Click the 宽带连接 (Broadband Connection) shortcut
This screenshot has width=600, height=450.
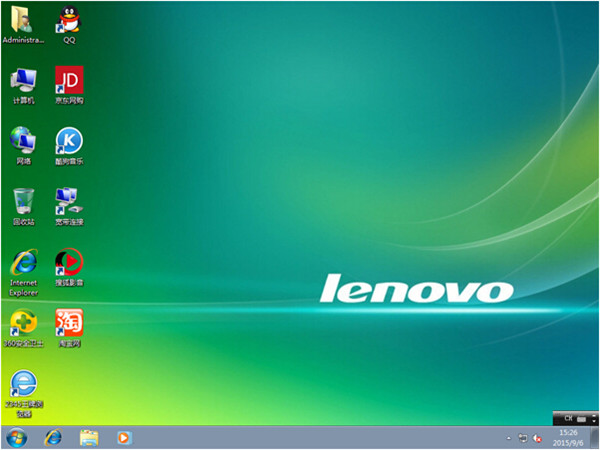click(68, 200)
